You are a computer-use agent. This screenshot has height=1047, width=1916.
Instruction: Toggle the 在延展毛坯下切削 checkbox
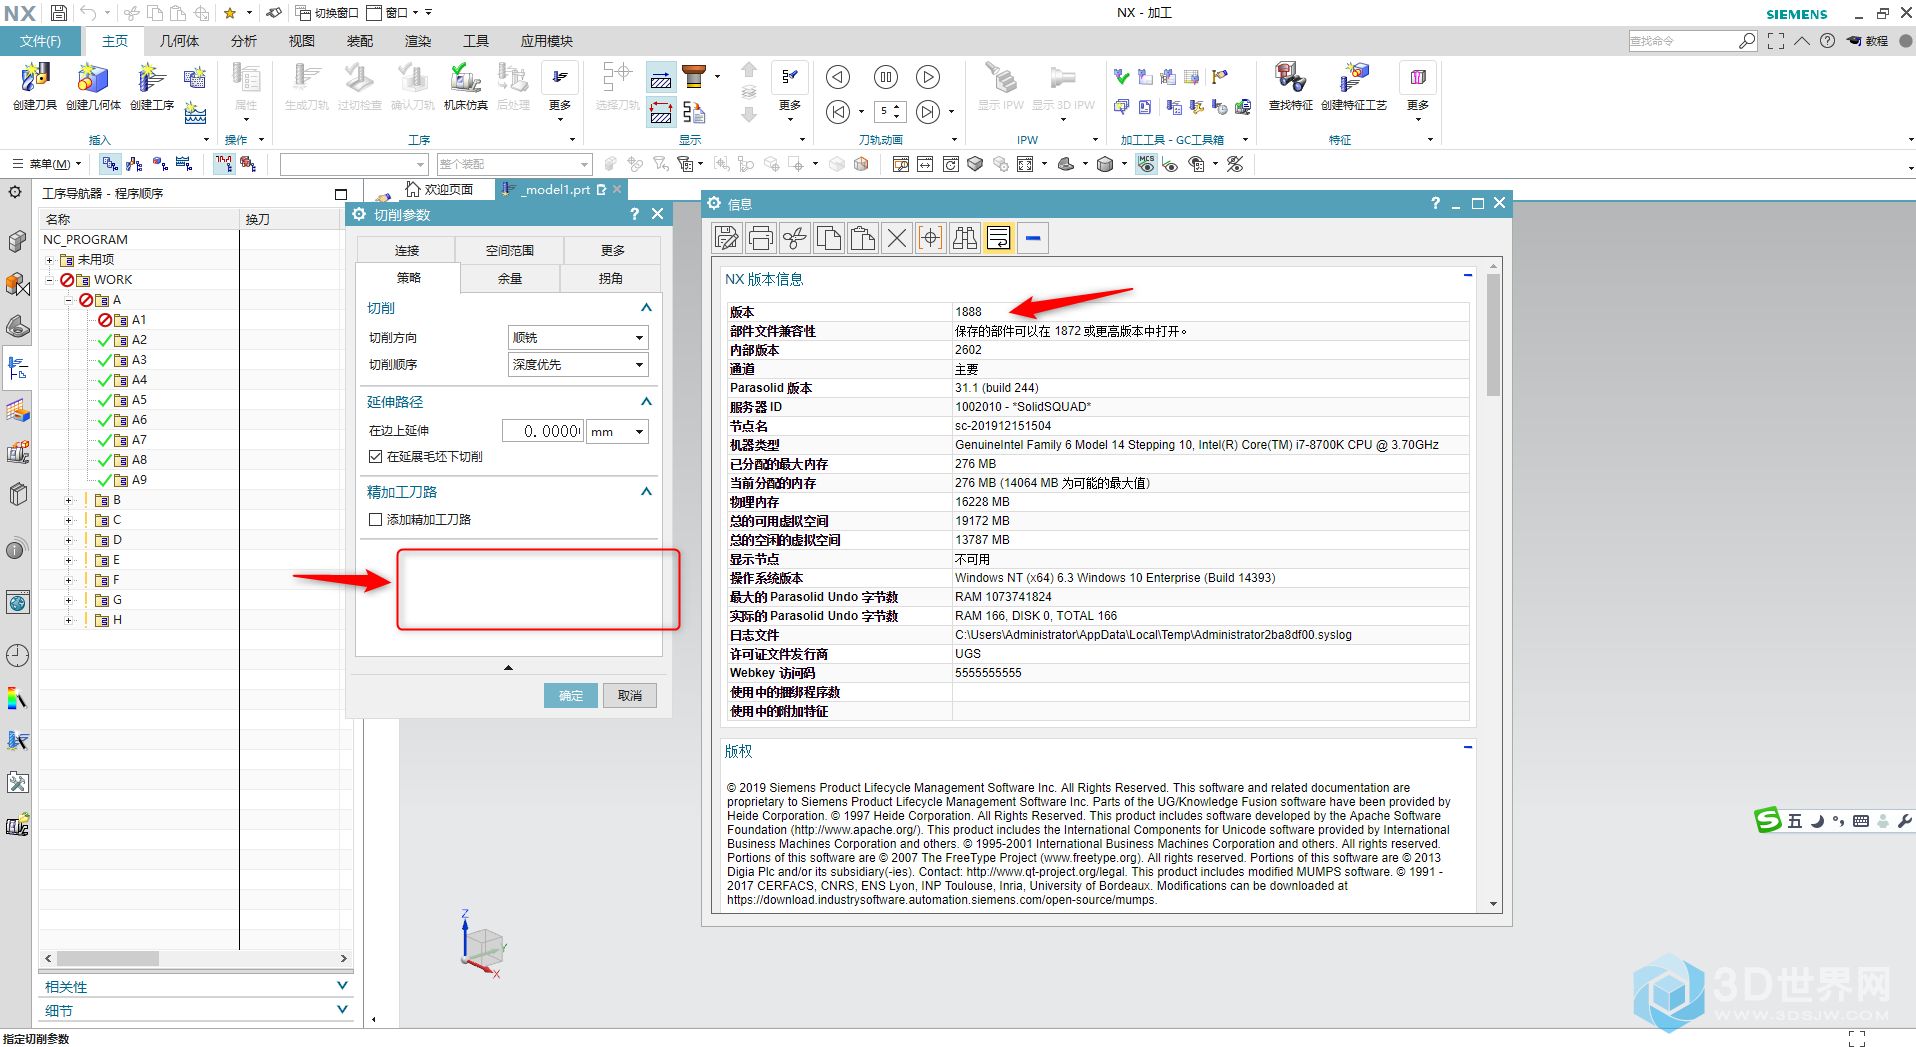coord(376,457)
